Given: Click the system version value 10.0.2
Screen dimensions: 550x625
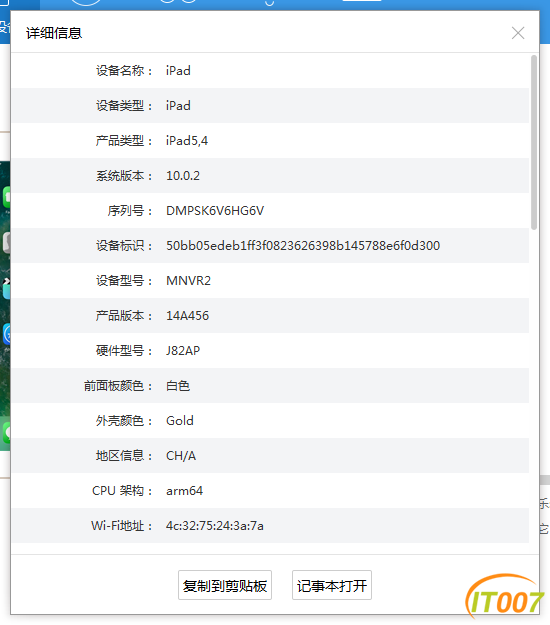Looking at the screenshot, I should (x=183, y=176).
